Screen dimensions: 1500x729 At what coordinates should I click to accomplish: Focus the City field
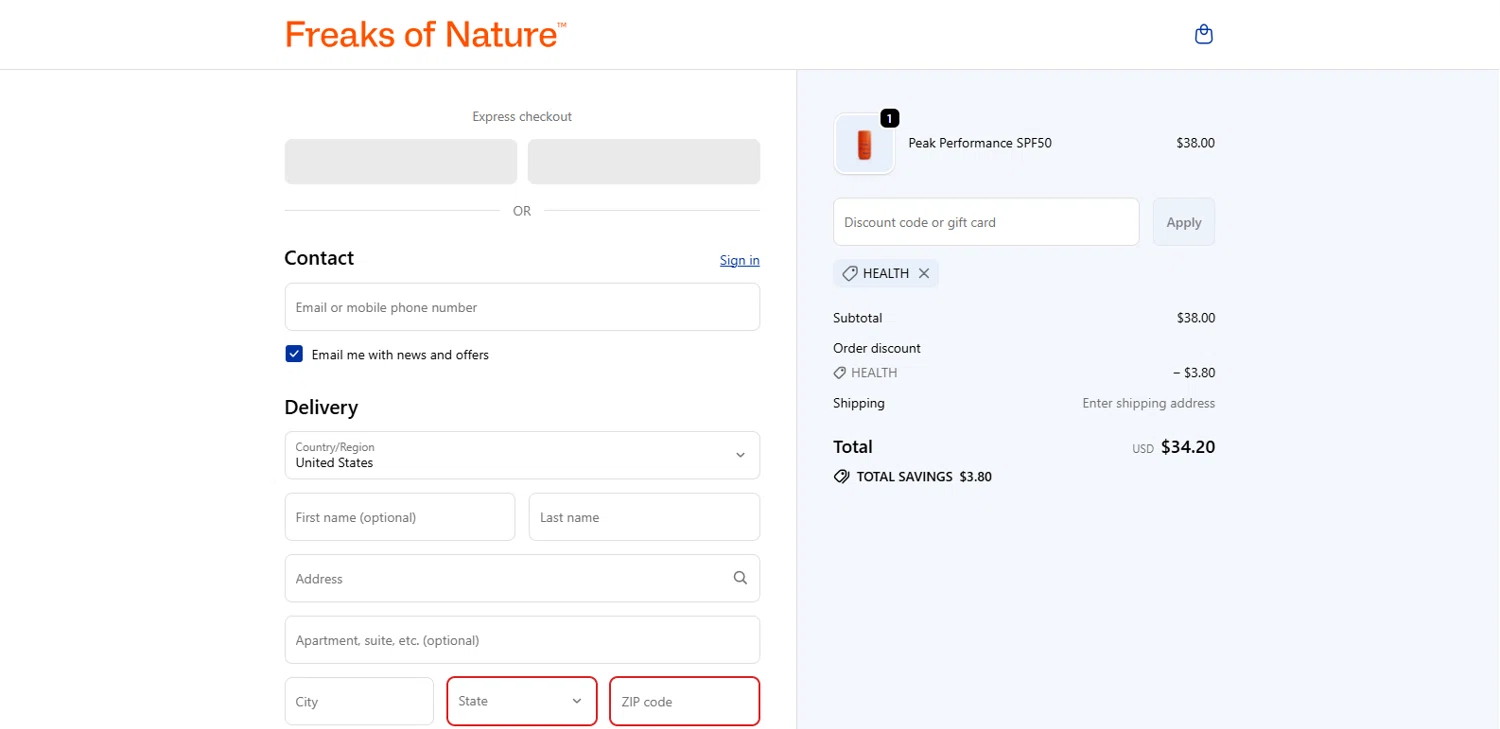point(359,701)
